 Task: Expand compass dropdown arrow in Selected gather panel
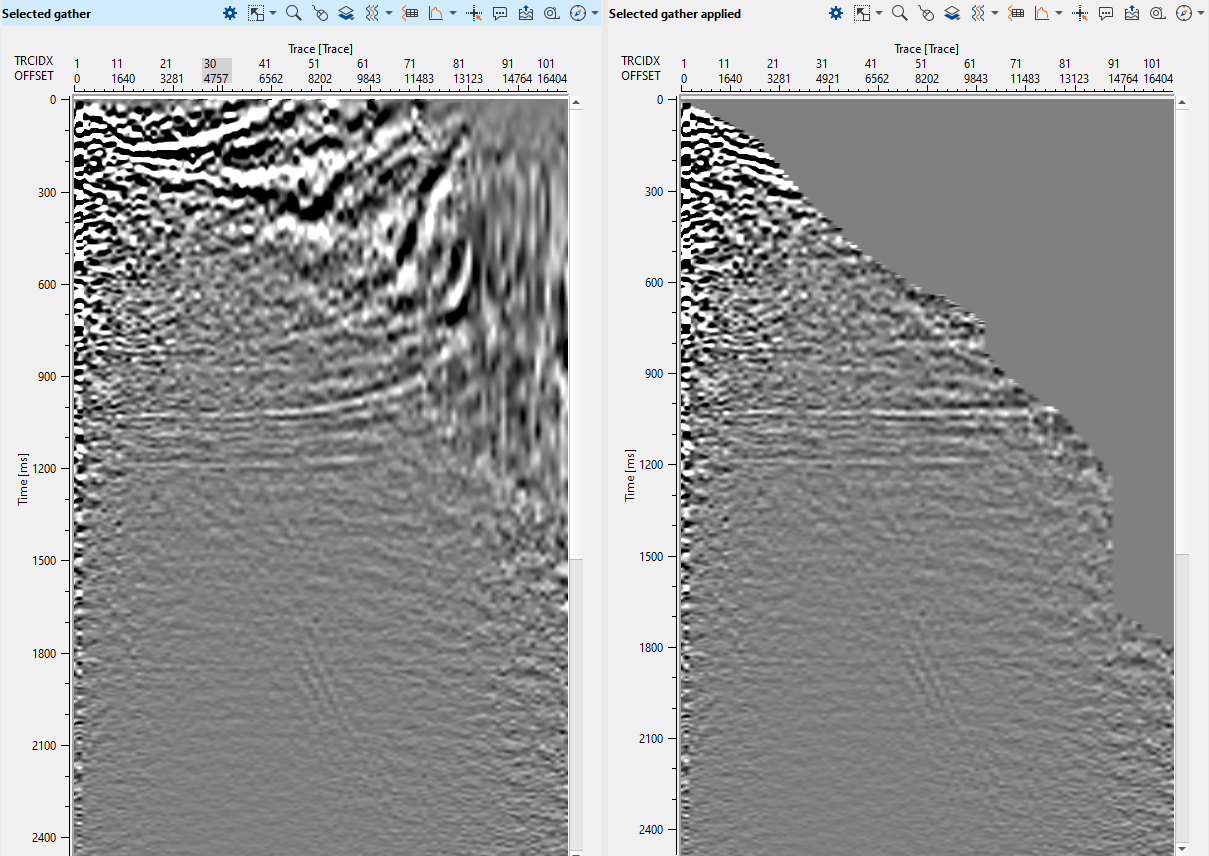[595, 13]
